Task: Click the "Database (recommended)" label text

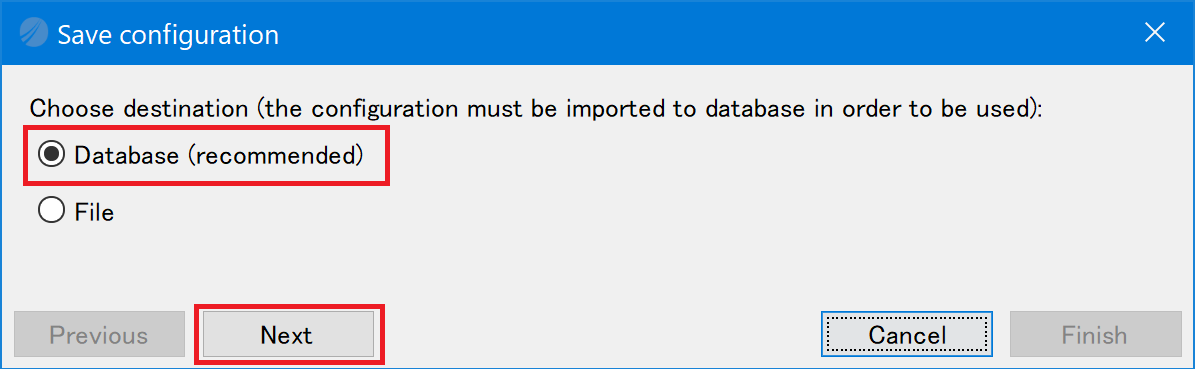Action: click(219, 156)
